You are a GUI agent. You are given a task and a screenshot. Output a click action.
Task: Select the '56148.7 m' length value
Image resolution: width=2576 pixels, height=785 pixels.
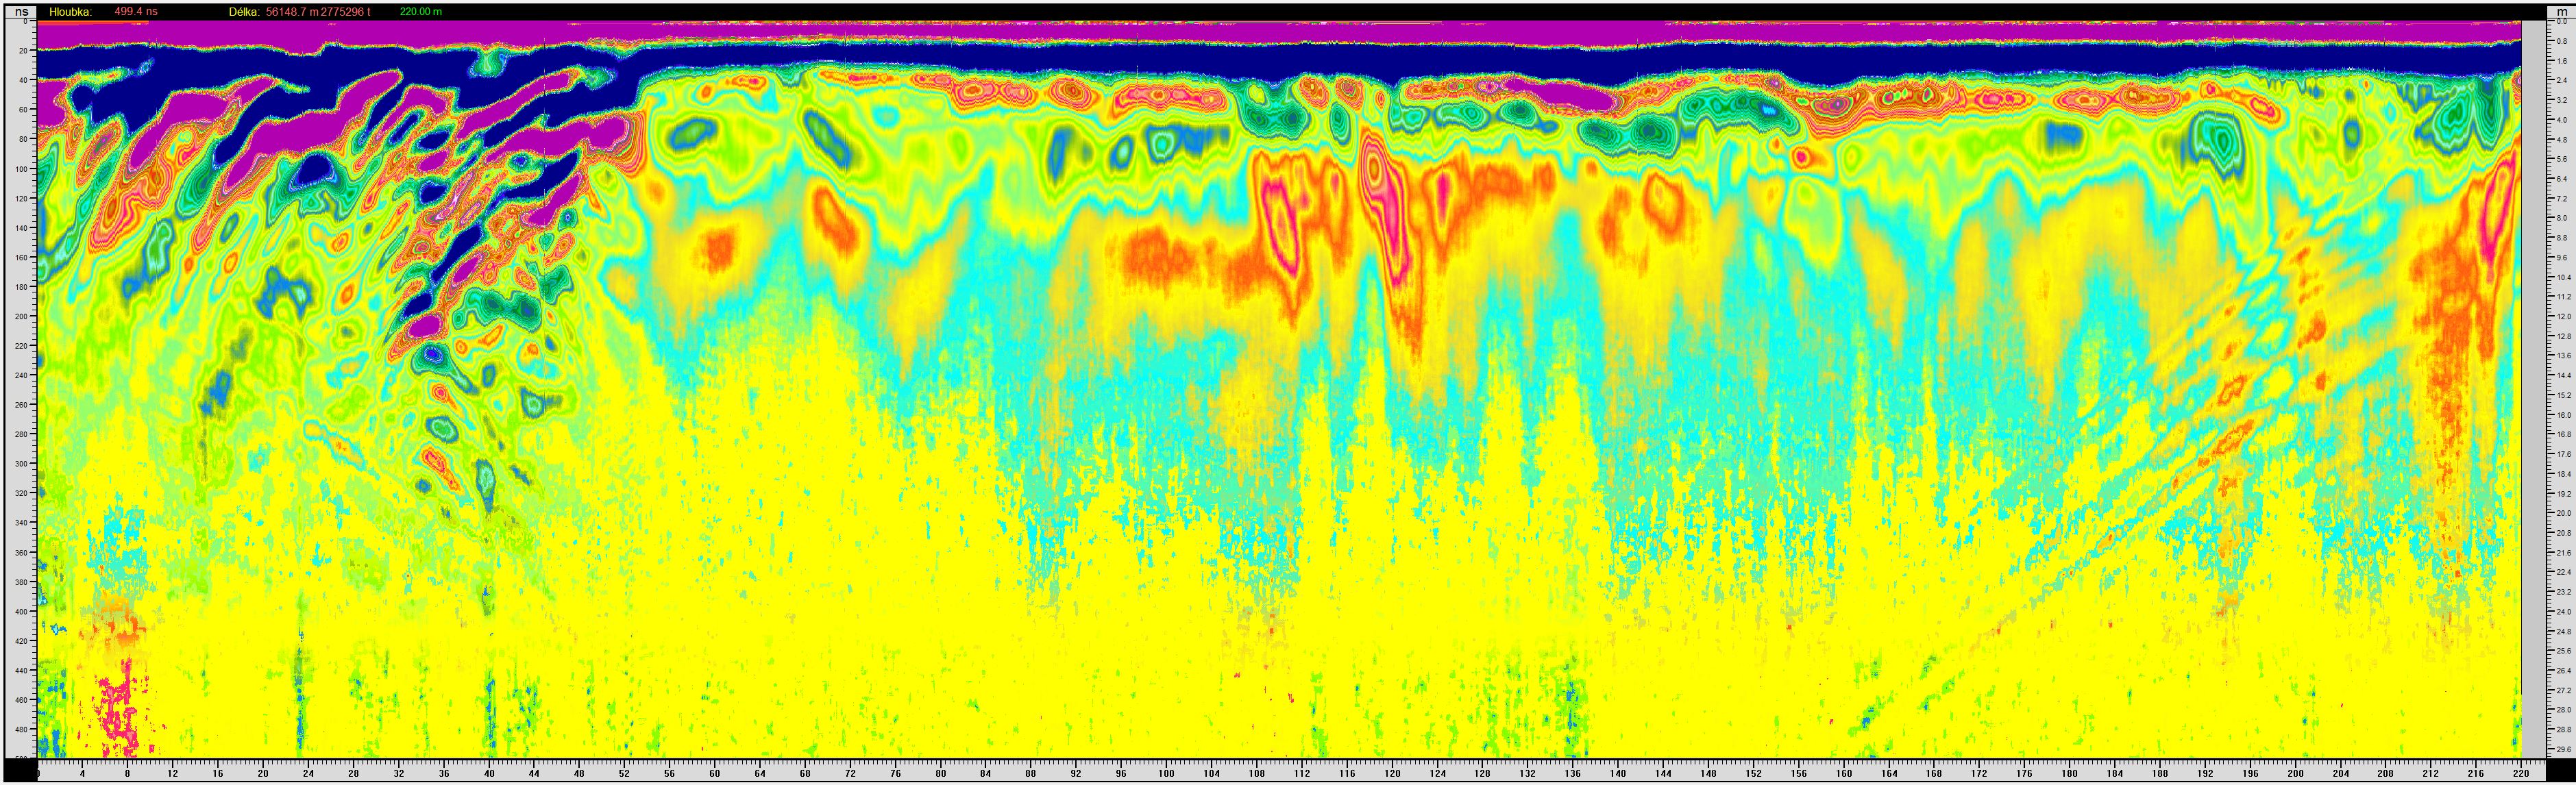292,12
